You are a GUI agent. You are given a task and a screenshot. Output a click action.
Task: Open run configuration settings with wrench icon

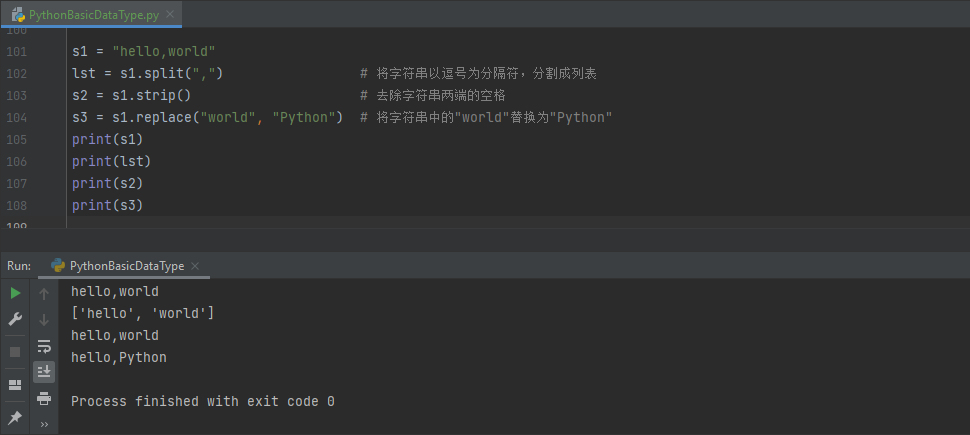point(15,319)
